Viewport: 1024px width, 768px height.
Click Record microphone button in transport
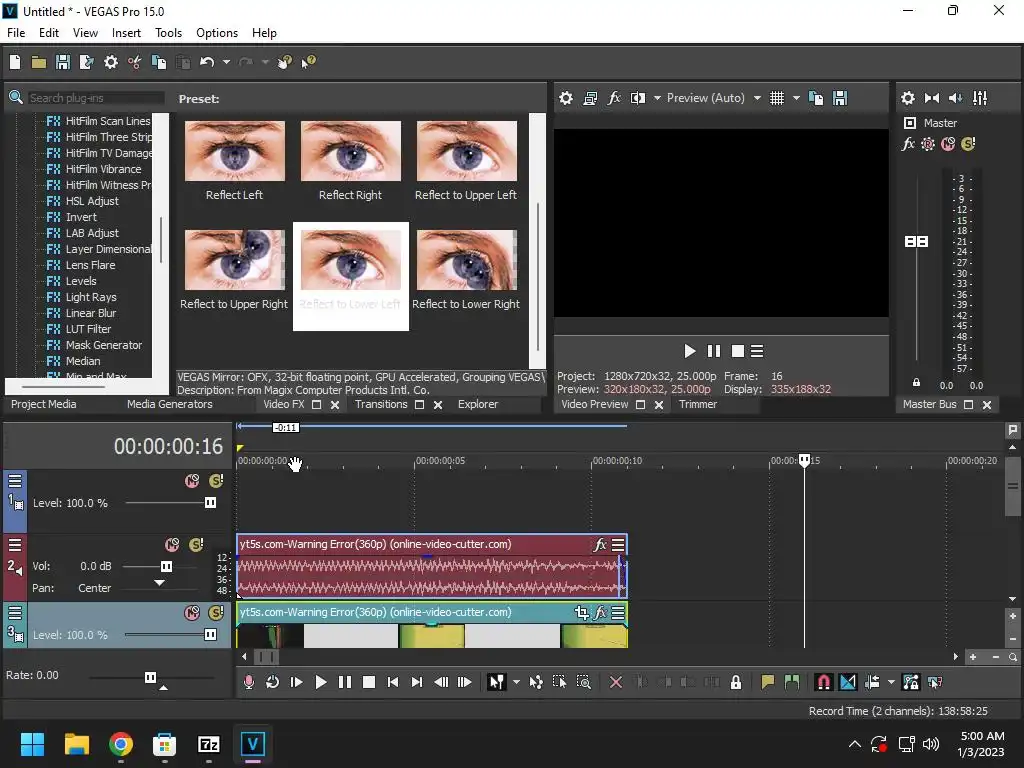(249, 682)
